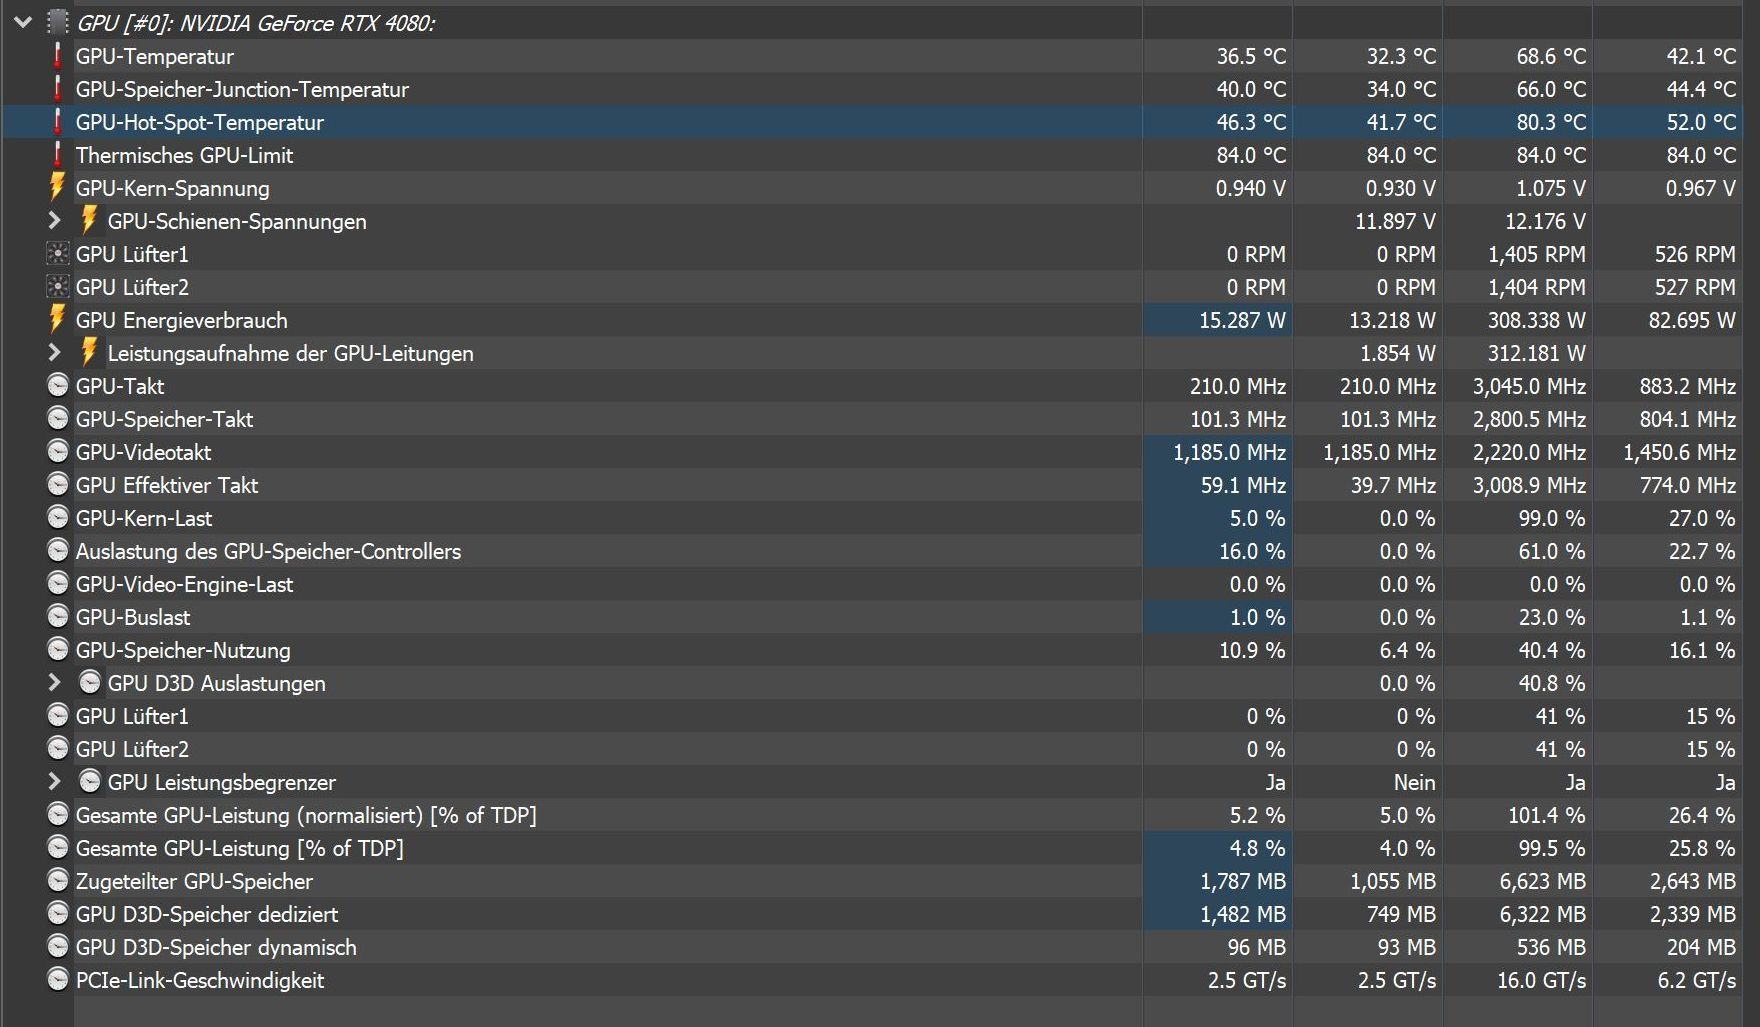Click the thermometer icon for GPU-Temperatur
1760x1027 pixels.
(58, 56)
